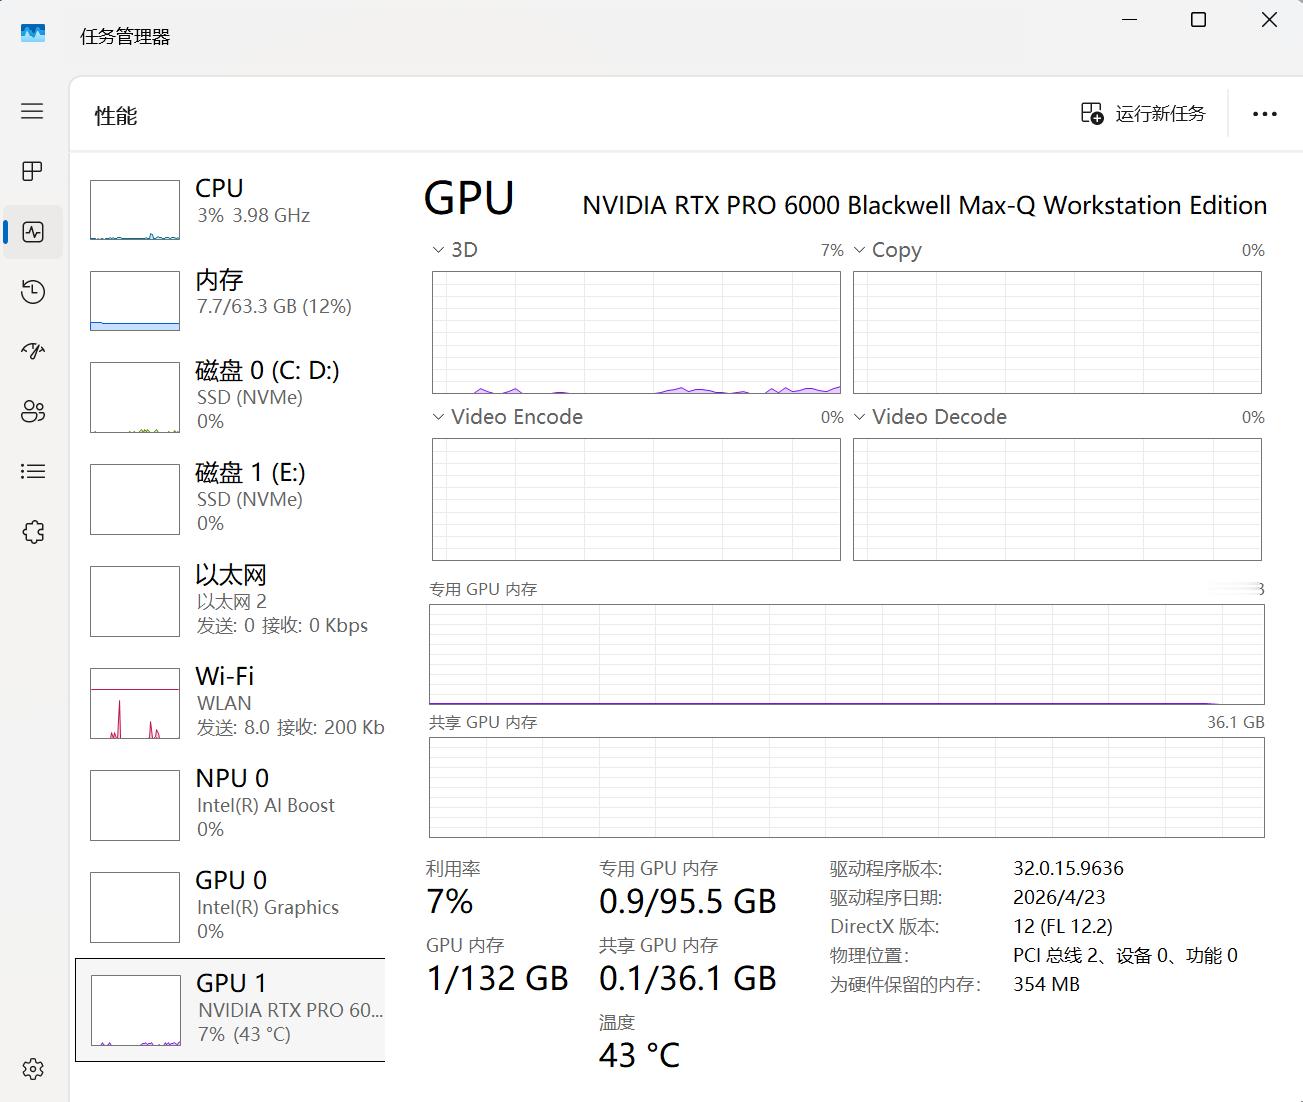1303x1102 pixels.
Task: Click the 36.1 GB shared graph maximum label
Action: click(x=1236, y=722)
